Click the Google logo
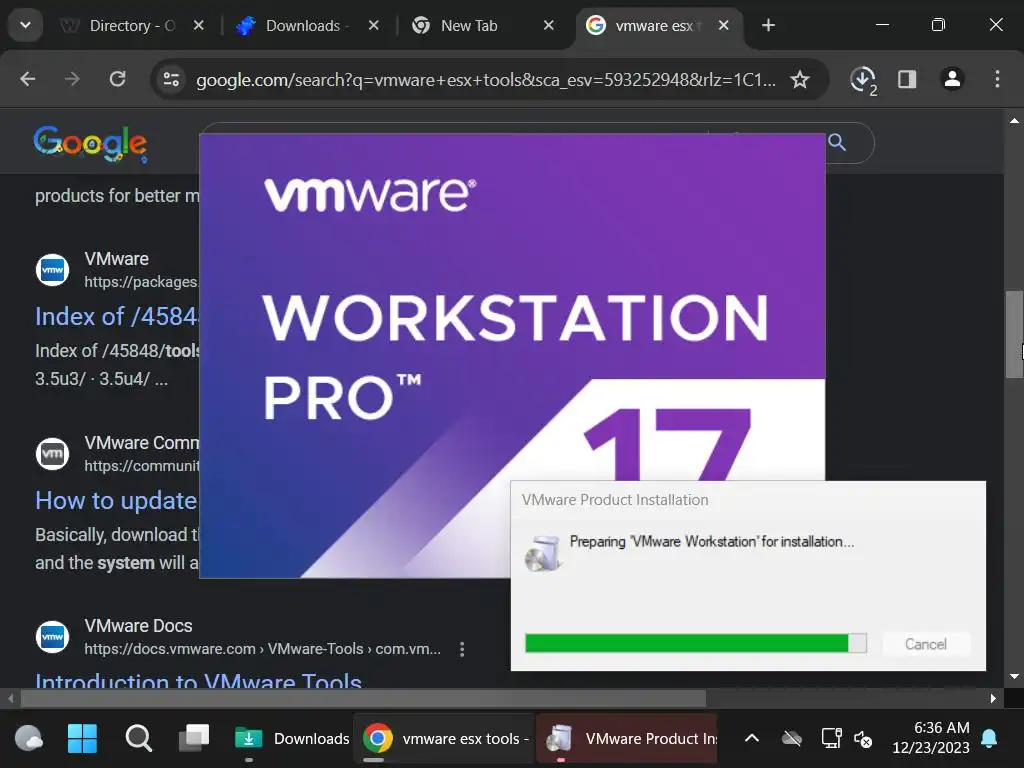This screenshot has width=1024, height=768. coord(90,143)
